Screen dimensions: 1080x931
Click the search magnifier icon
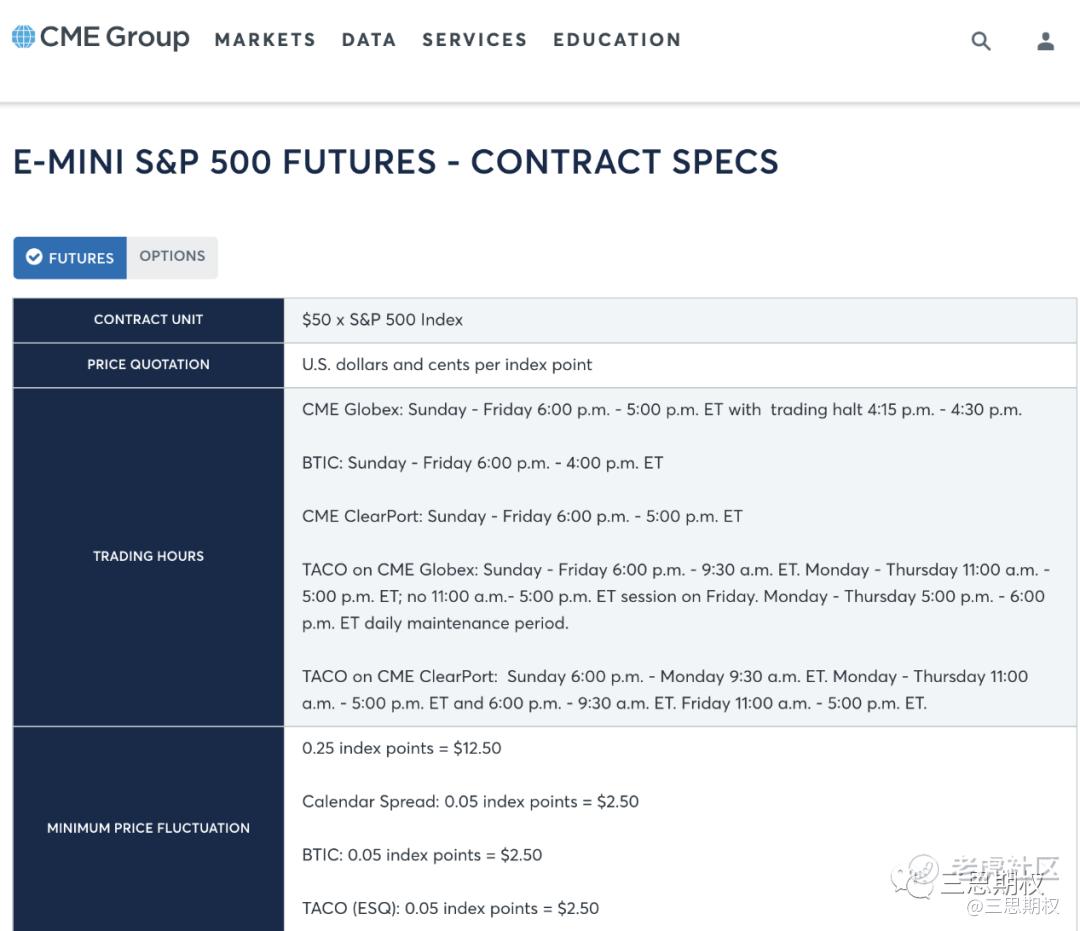coord(981,41)
